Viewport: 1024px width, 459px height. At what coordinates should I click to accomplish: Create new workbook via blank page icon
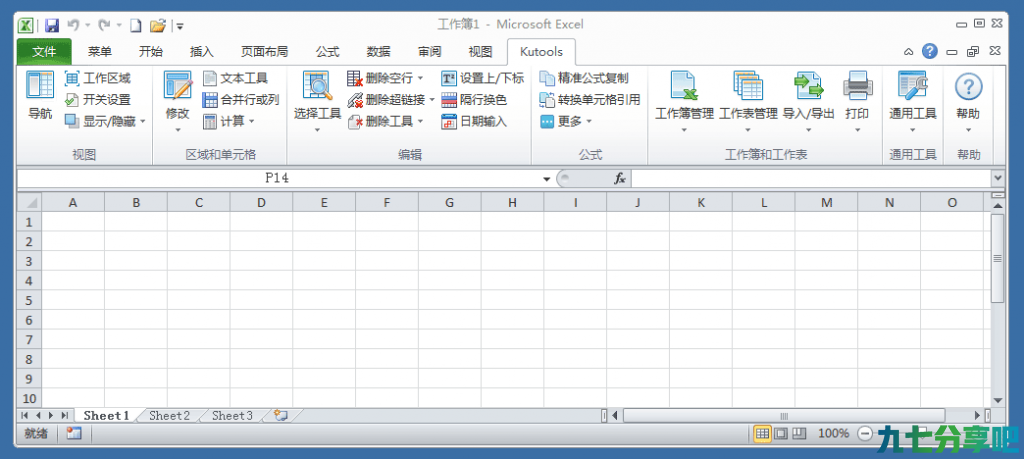click(x=135, y=25)
